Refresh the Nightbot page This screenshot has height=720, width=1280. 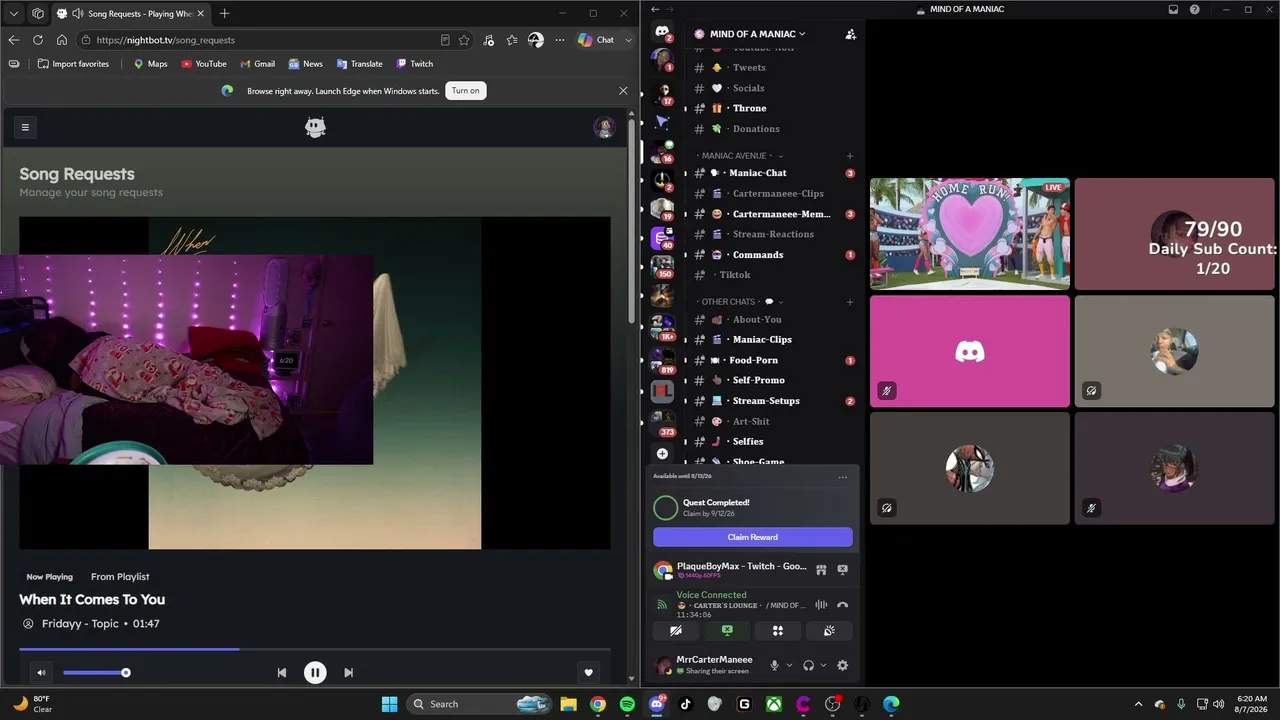(38, 40)
